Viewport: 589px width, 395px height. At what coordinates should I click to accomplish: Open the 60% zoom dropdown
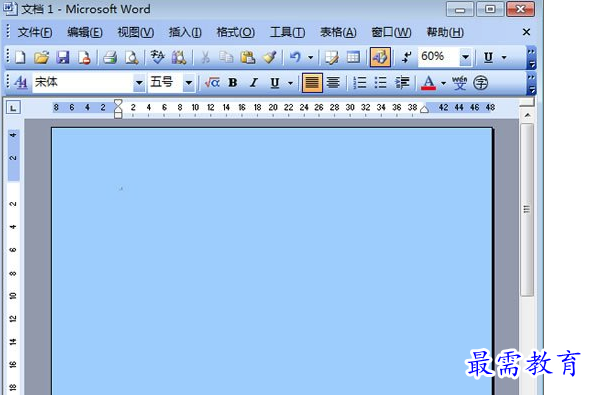tap(465, 57)
